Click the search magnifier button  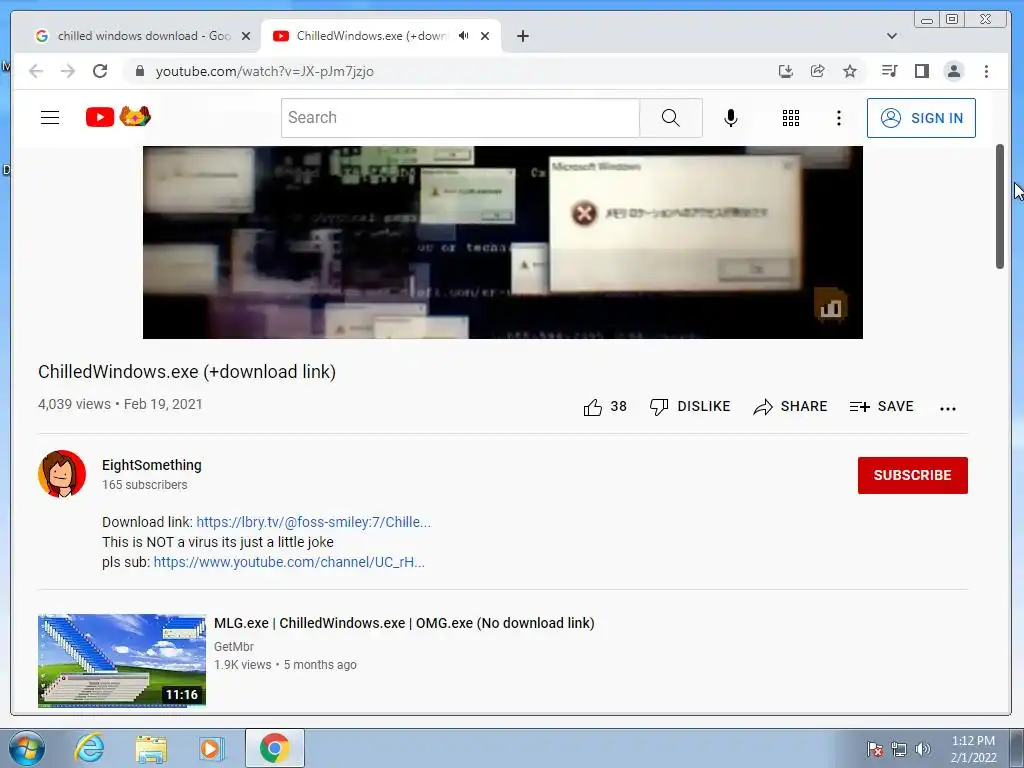[x=671, y=118]
